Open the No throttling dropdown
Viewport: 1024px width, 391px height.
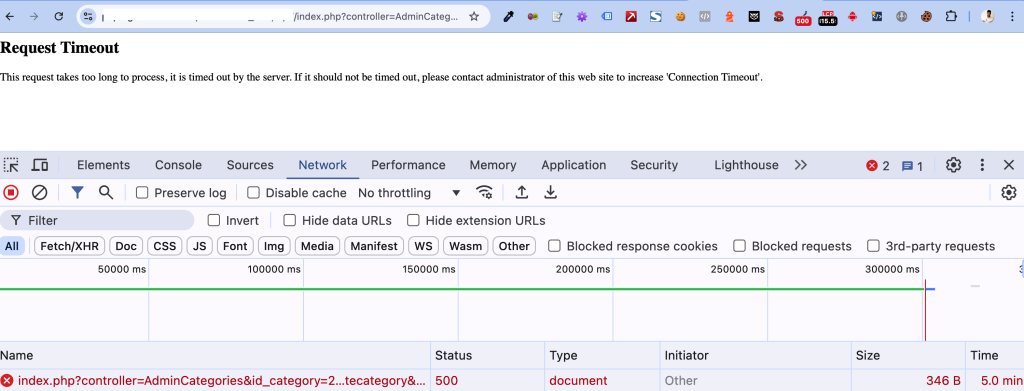point(409,193)
